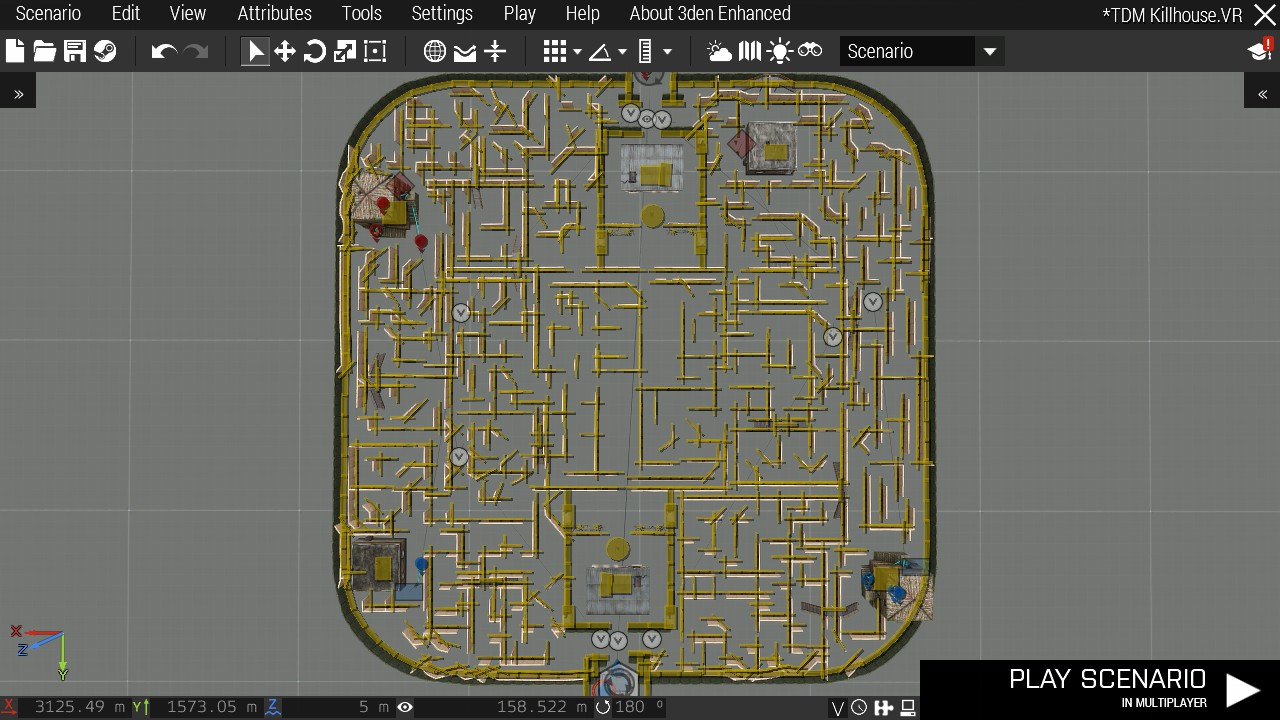Toggle the globe map view button
The width and height of the screenshot is (1280, 720).
[435, 51]
